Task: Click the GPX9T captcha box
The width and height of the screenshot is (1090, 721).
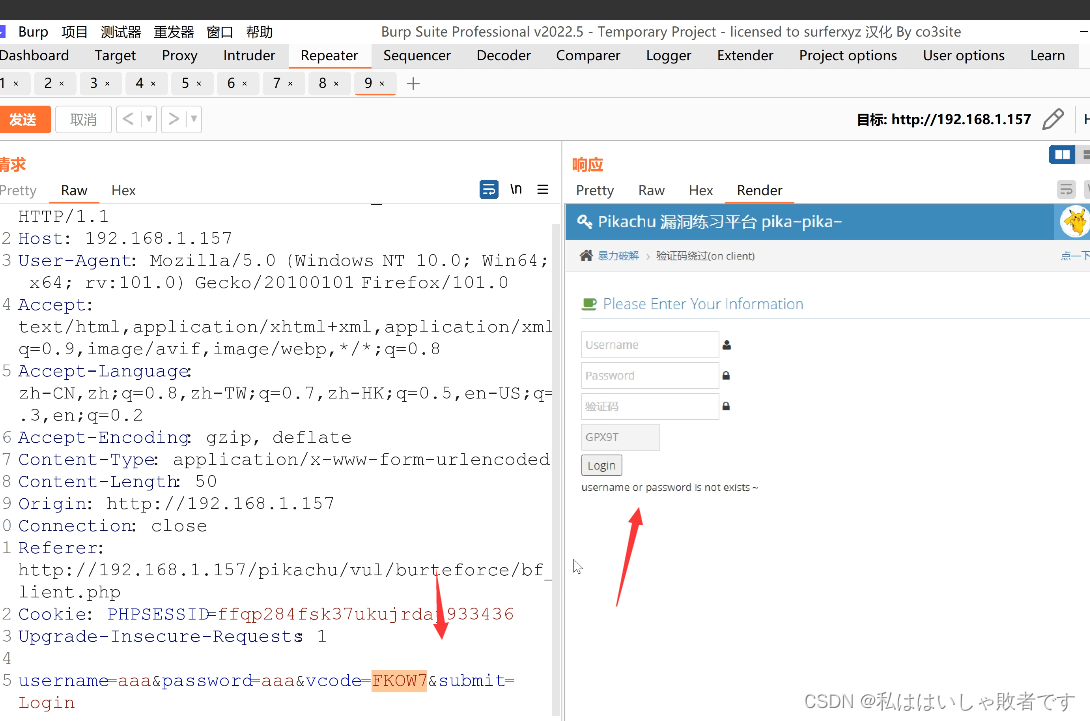Action: point(620,437)
